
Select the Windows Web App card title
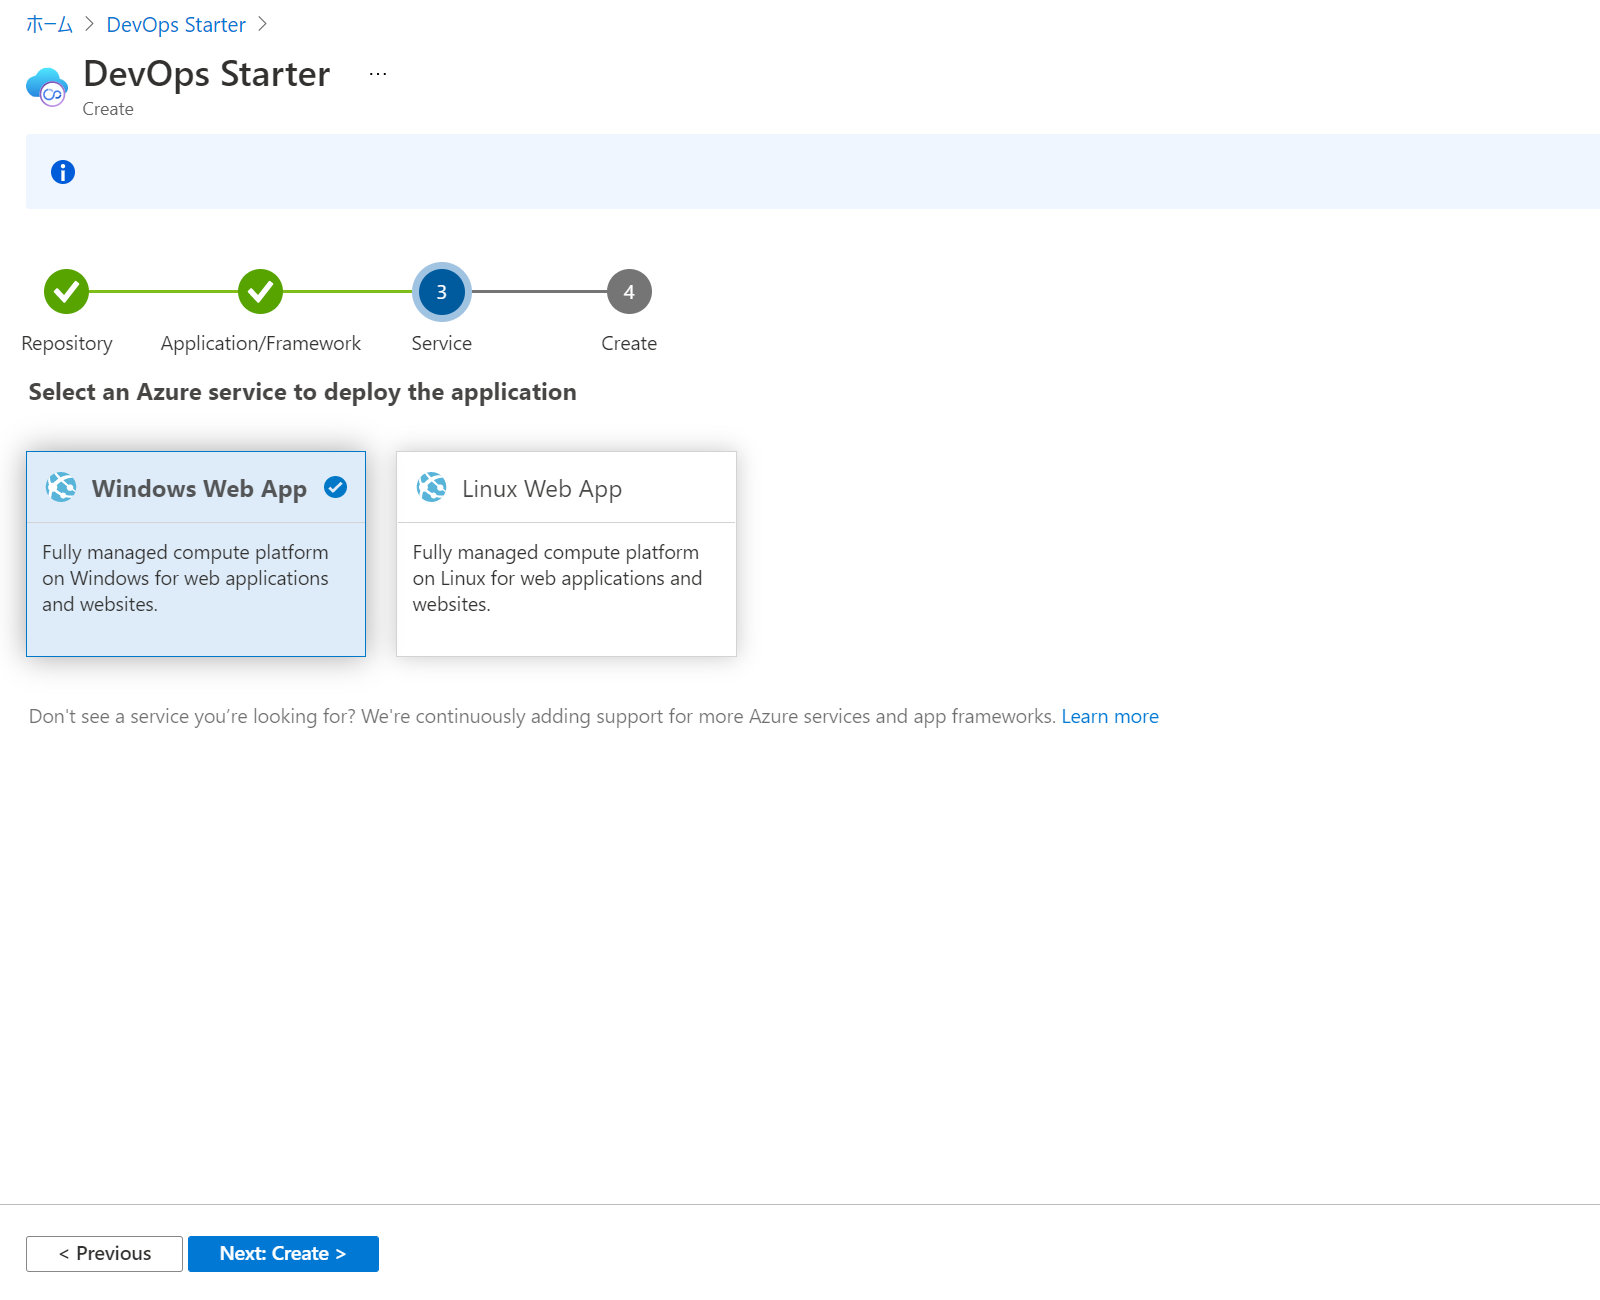click(x=199, y=489)
